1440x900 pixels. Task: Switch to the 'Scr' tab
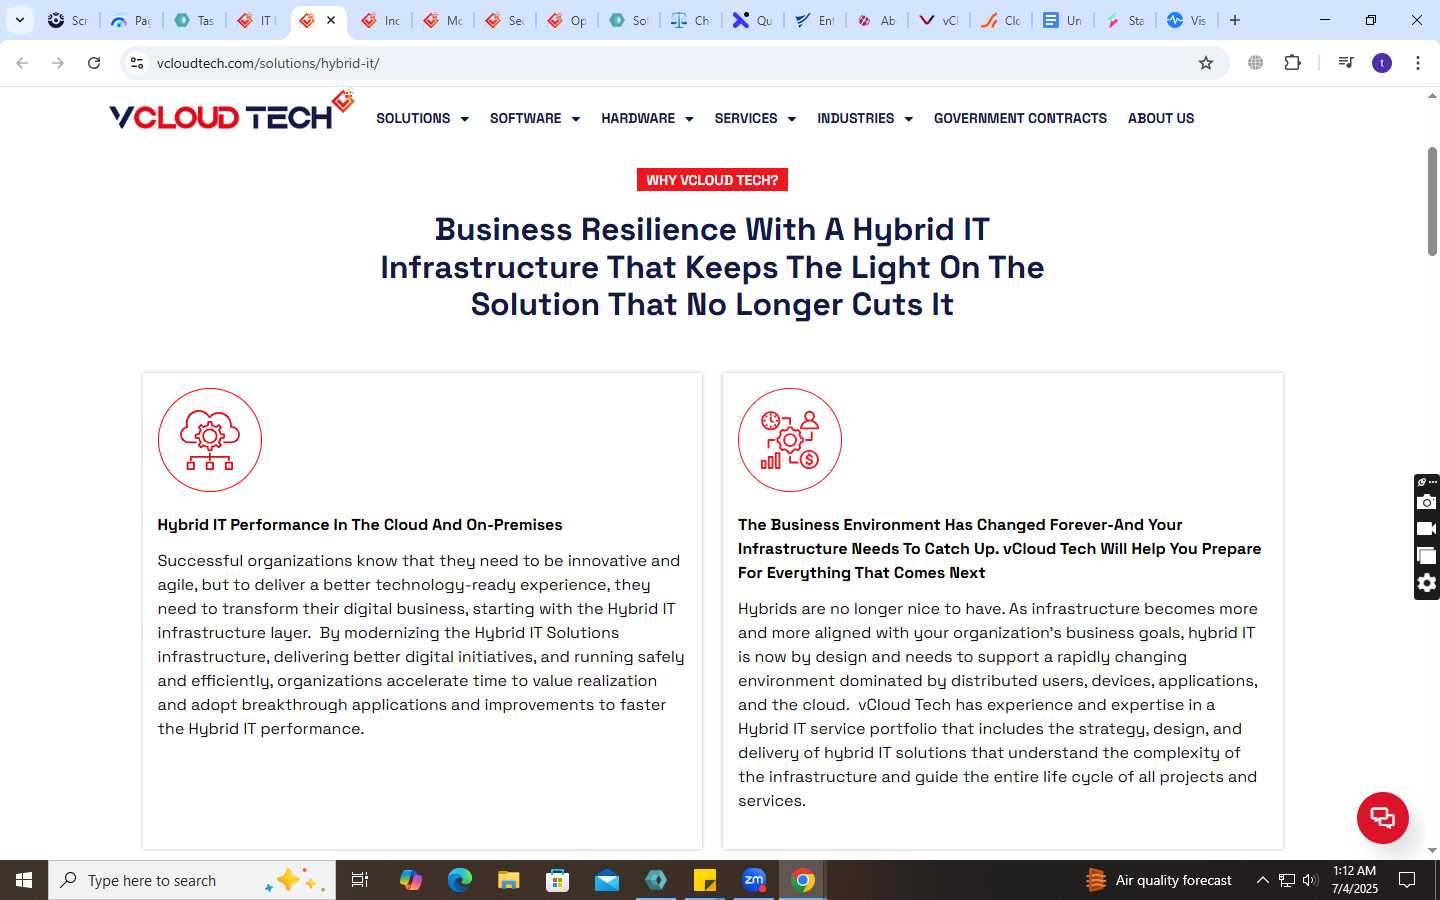(x=68, y=20)
